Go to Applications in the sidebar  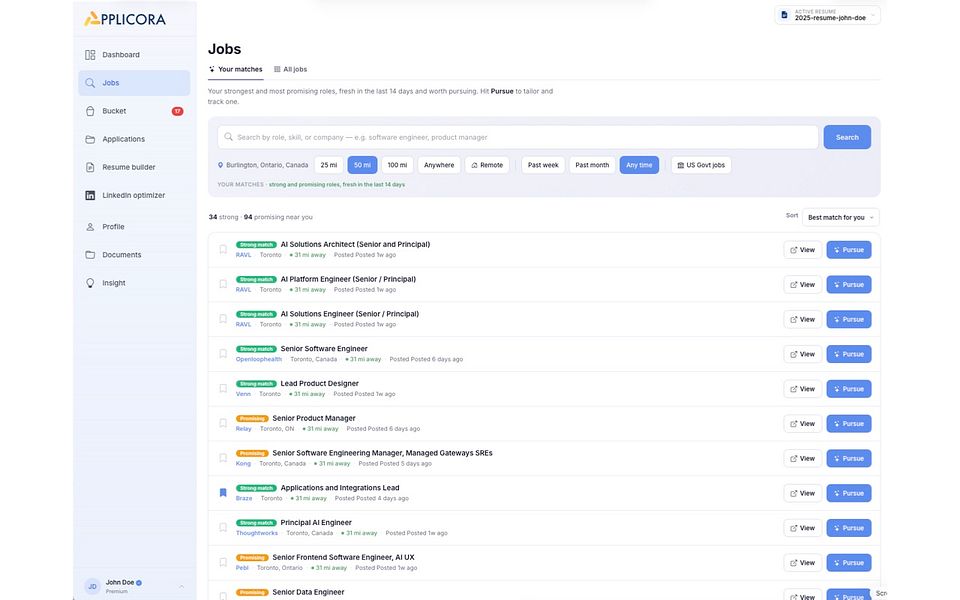134,139
